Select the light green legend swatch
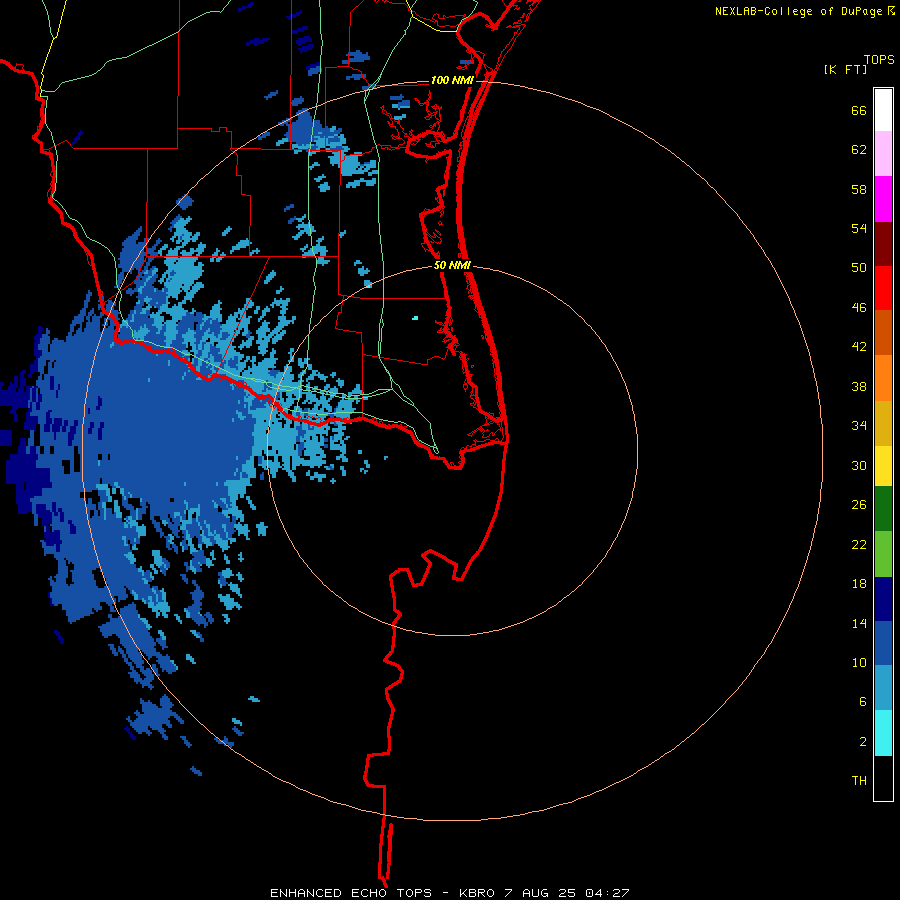Image resolution: width=900 pixels, height=900 pixels. 883,554
